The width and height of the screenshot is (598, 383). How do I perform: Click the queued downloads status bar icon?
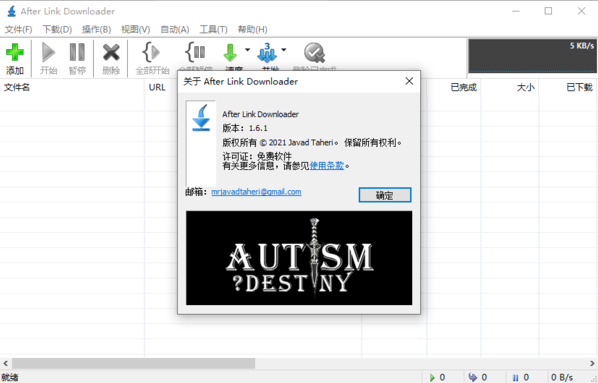coord(473,377)
